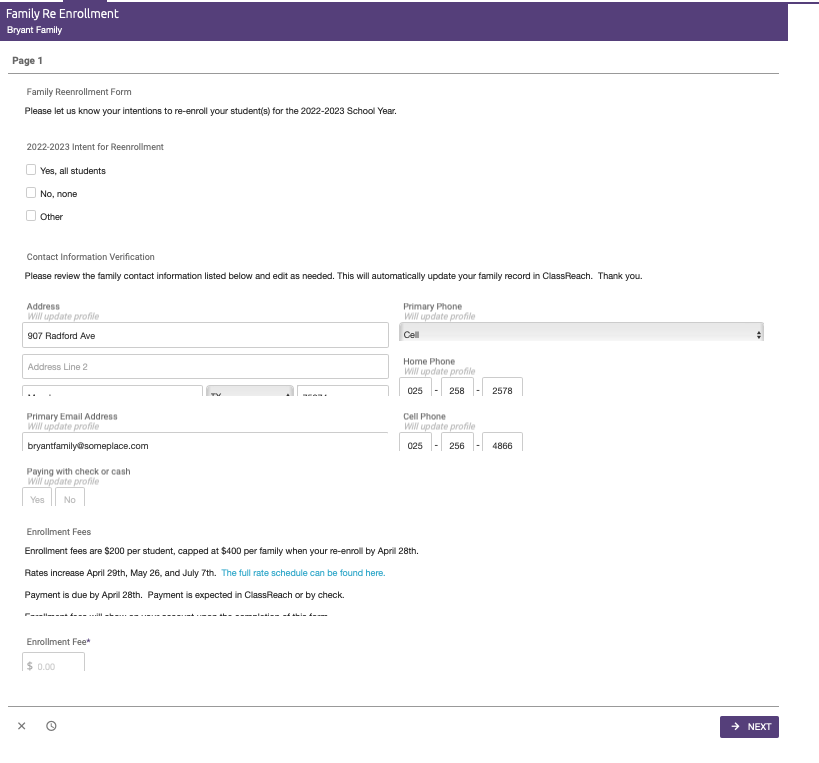Select the Other reenrollment checkbox

31,217
